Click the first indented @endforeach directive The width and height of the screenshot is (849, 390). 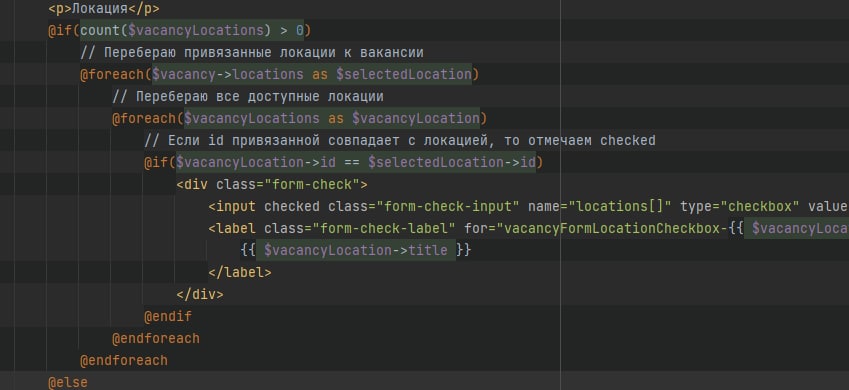[x=156, y=339]
